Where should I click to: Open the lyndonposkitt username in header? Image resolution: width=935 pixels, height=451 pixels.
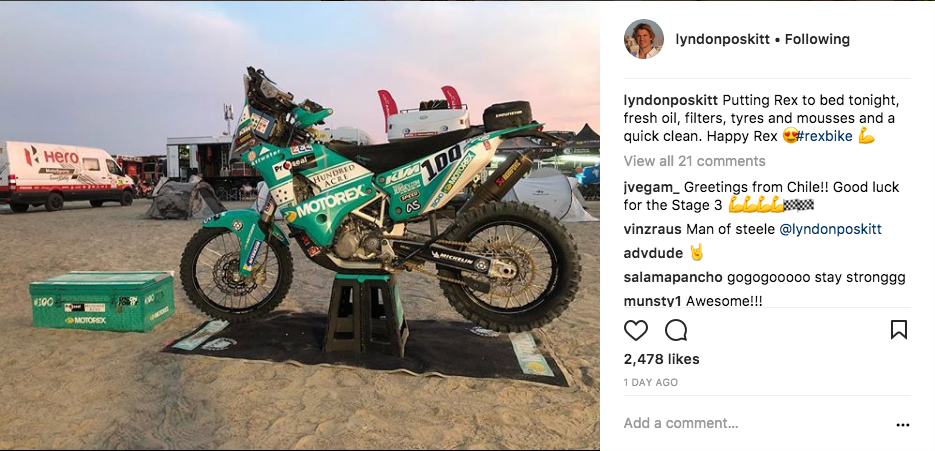tap(722, 39)
